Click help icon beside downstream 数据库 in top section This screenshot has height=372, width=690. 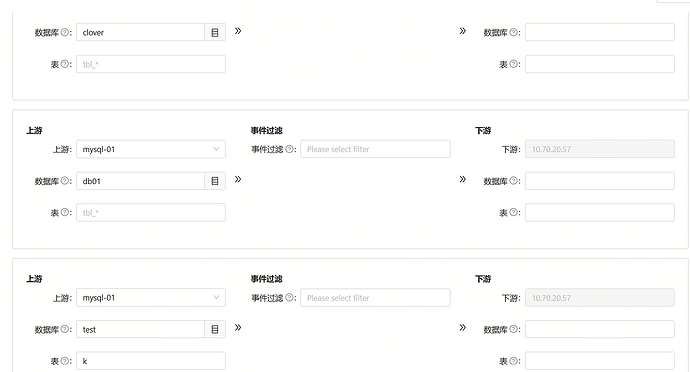(x=514, y=32)
